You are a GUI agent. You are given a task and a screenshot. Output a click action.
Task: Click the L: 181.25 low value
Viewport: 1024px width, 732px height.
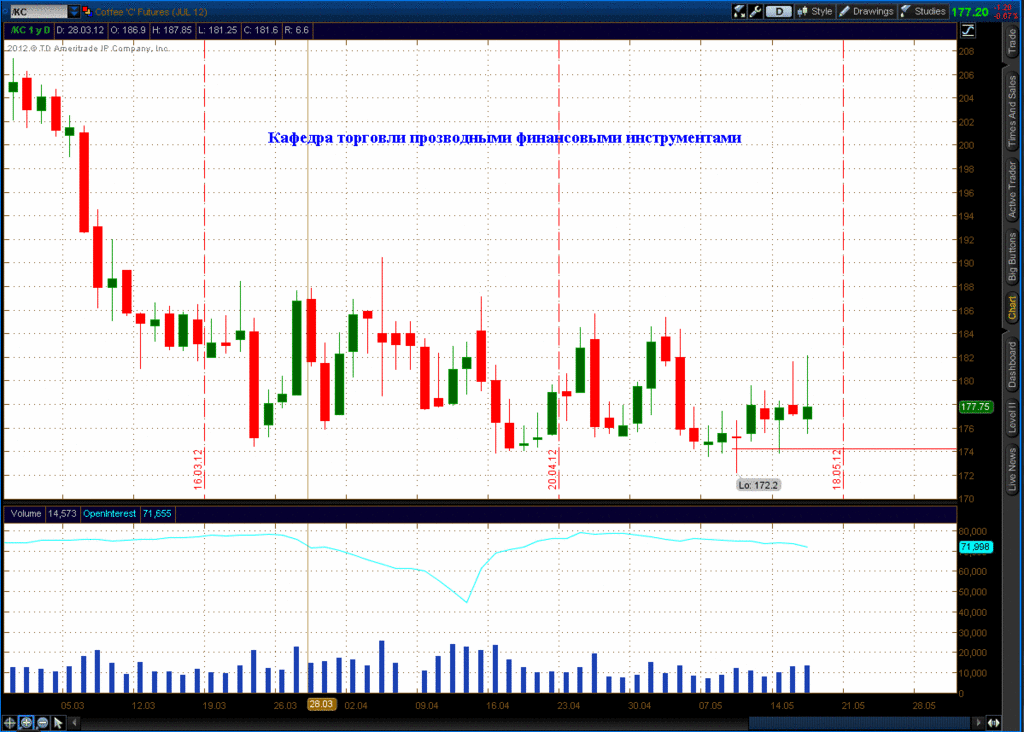coord(217,30)
